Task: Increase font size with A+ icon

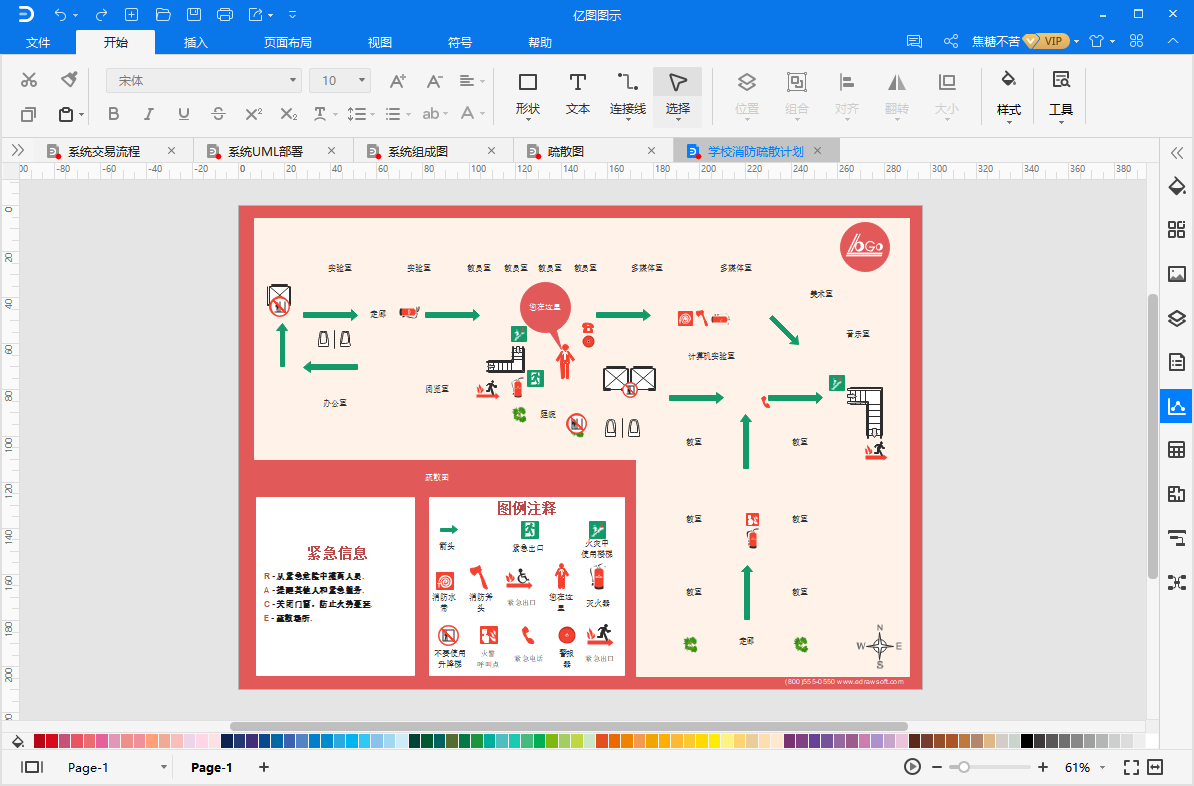Action: 397,81
